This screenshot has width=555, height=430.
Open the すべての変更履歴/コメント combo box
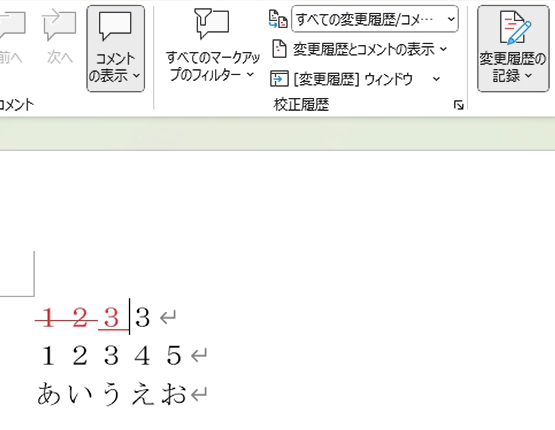(x=374, y=19)
